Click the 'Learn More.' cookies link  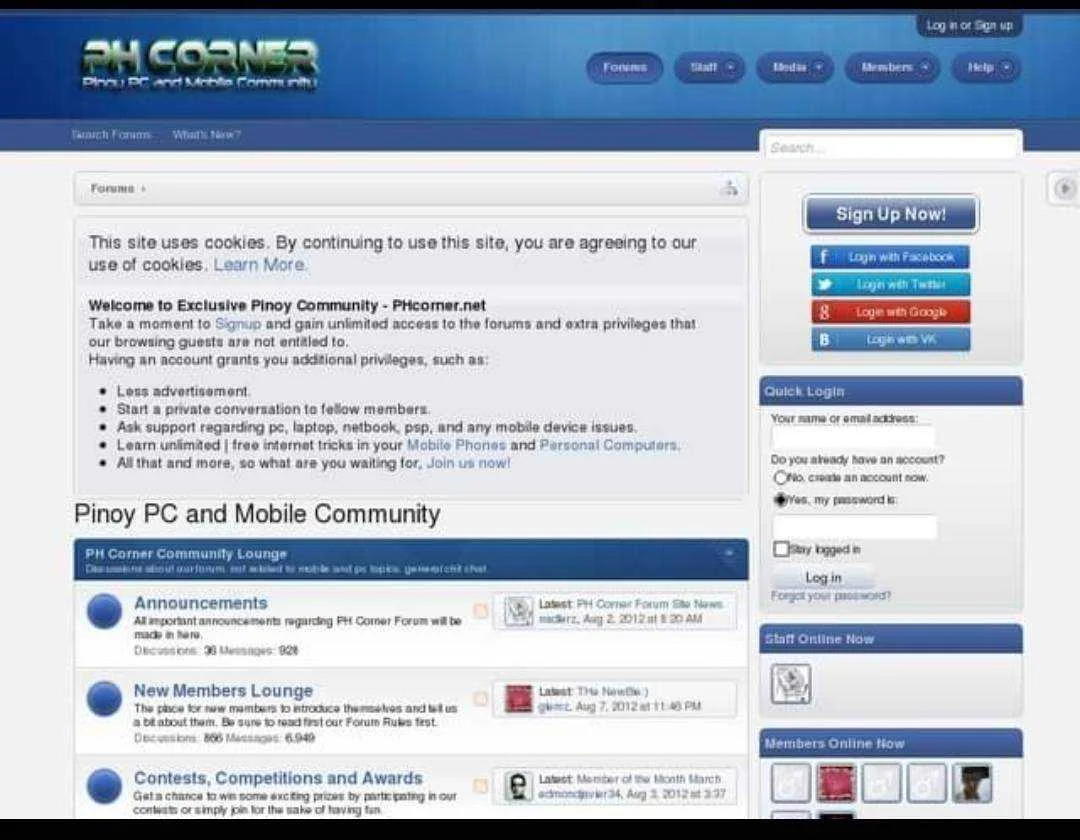(260, 264)
